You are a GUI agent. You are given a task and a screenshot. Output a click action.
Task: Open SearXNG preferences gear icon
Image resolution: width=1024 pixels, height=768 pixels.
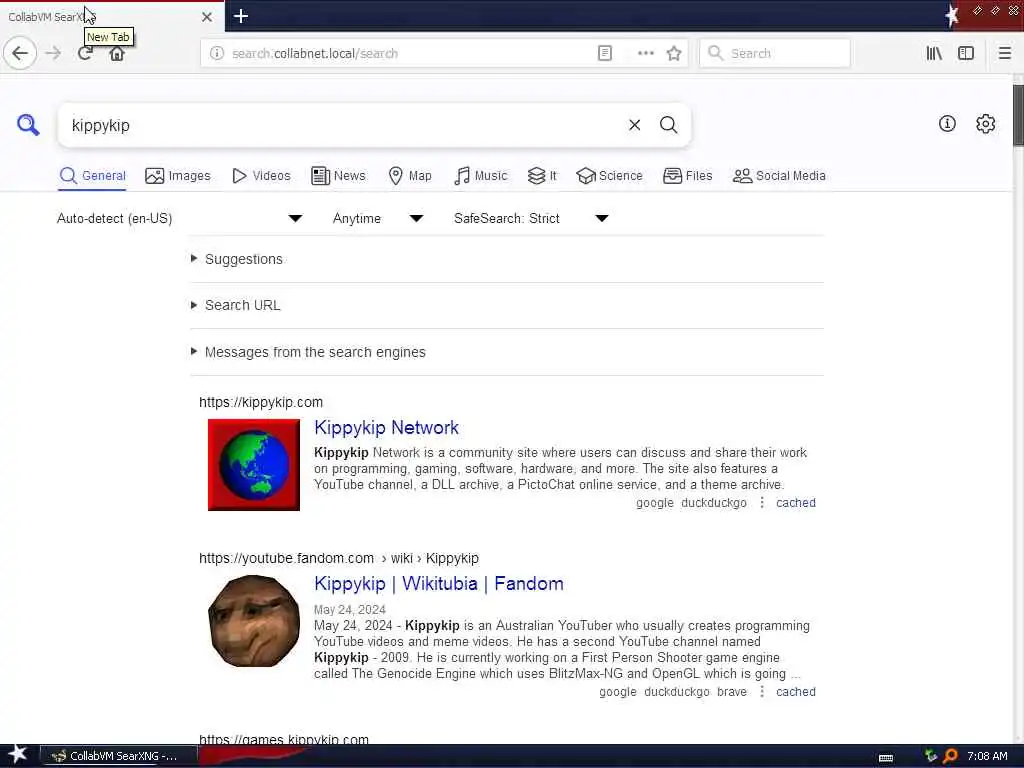point(985,123)
